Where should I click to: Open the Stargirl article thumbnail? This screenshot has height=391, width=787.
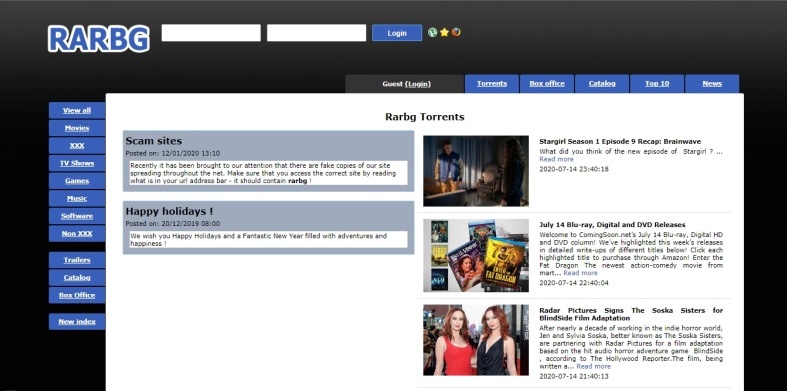pos(476,171)
